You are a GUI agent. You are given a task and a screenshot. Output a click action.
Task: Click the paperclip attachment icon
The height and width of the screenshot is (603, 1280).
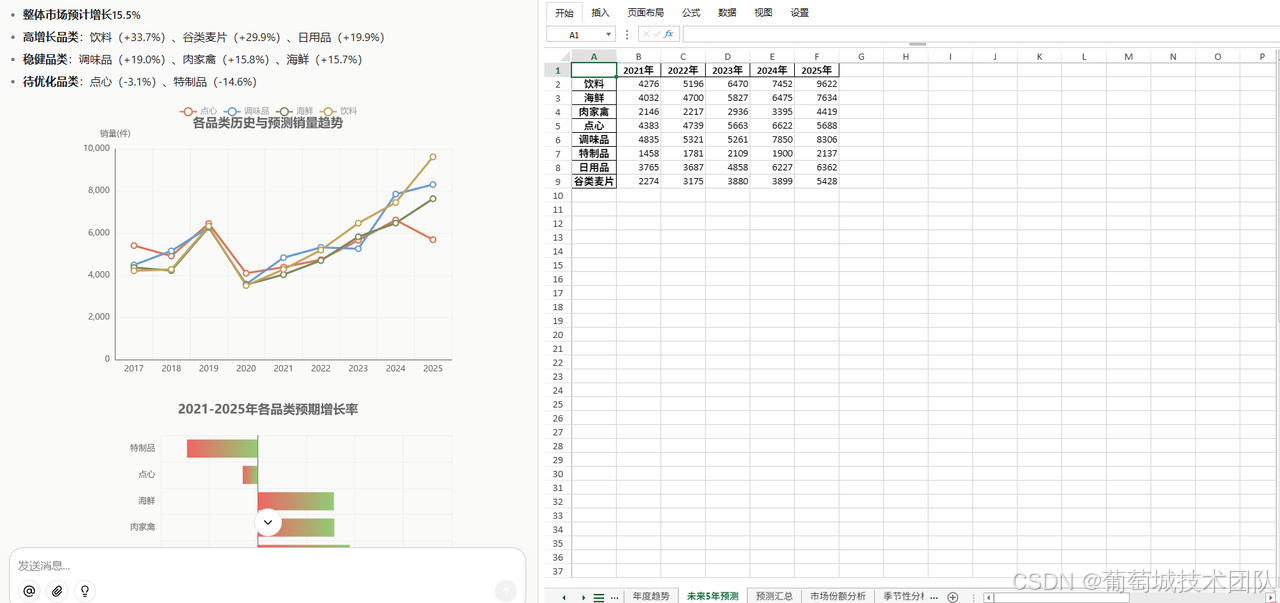point(57,591)
